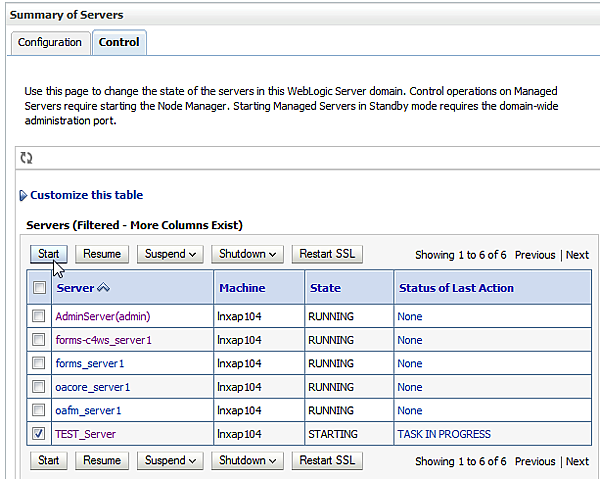
Task: Open the oacore_server1 server link
Action: 93,387
